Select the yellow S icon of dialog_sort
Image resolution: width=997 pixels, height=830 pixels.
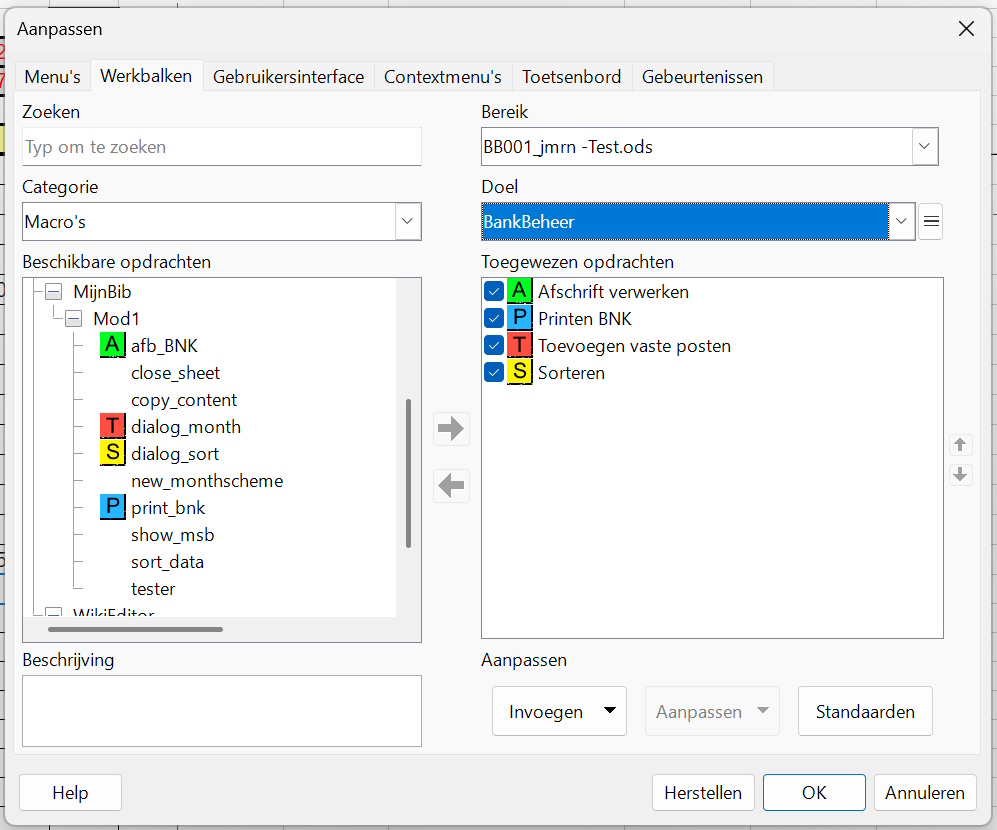click(113, 454)
